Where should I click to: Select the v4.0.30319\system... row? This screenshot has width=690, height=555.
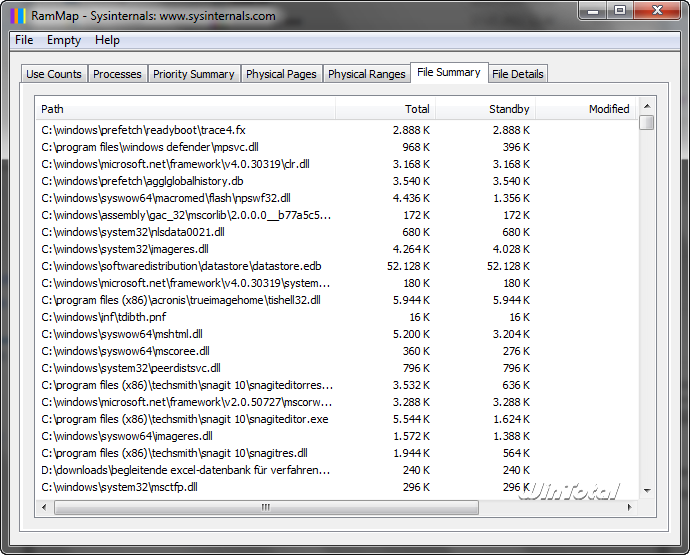336,283
